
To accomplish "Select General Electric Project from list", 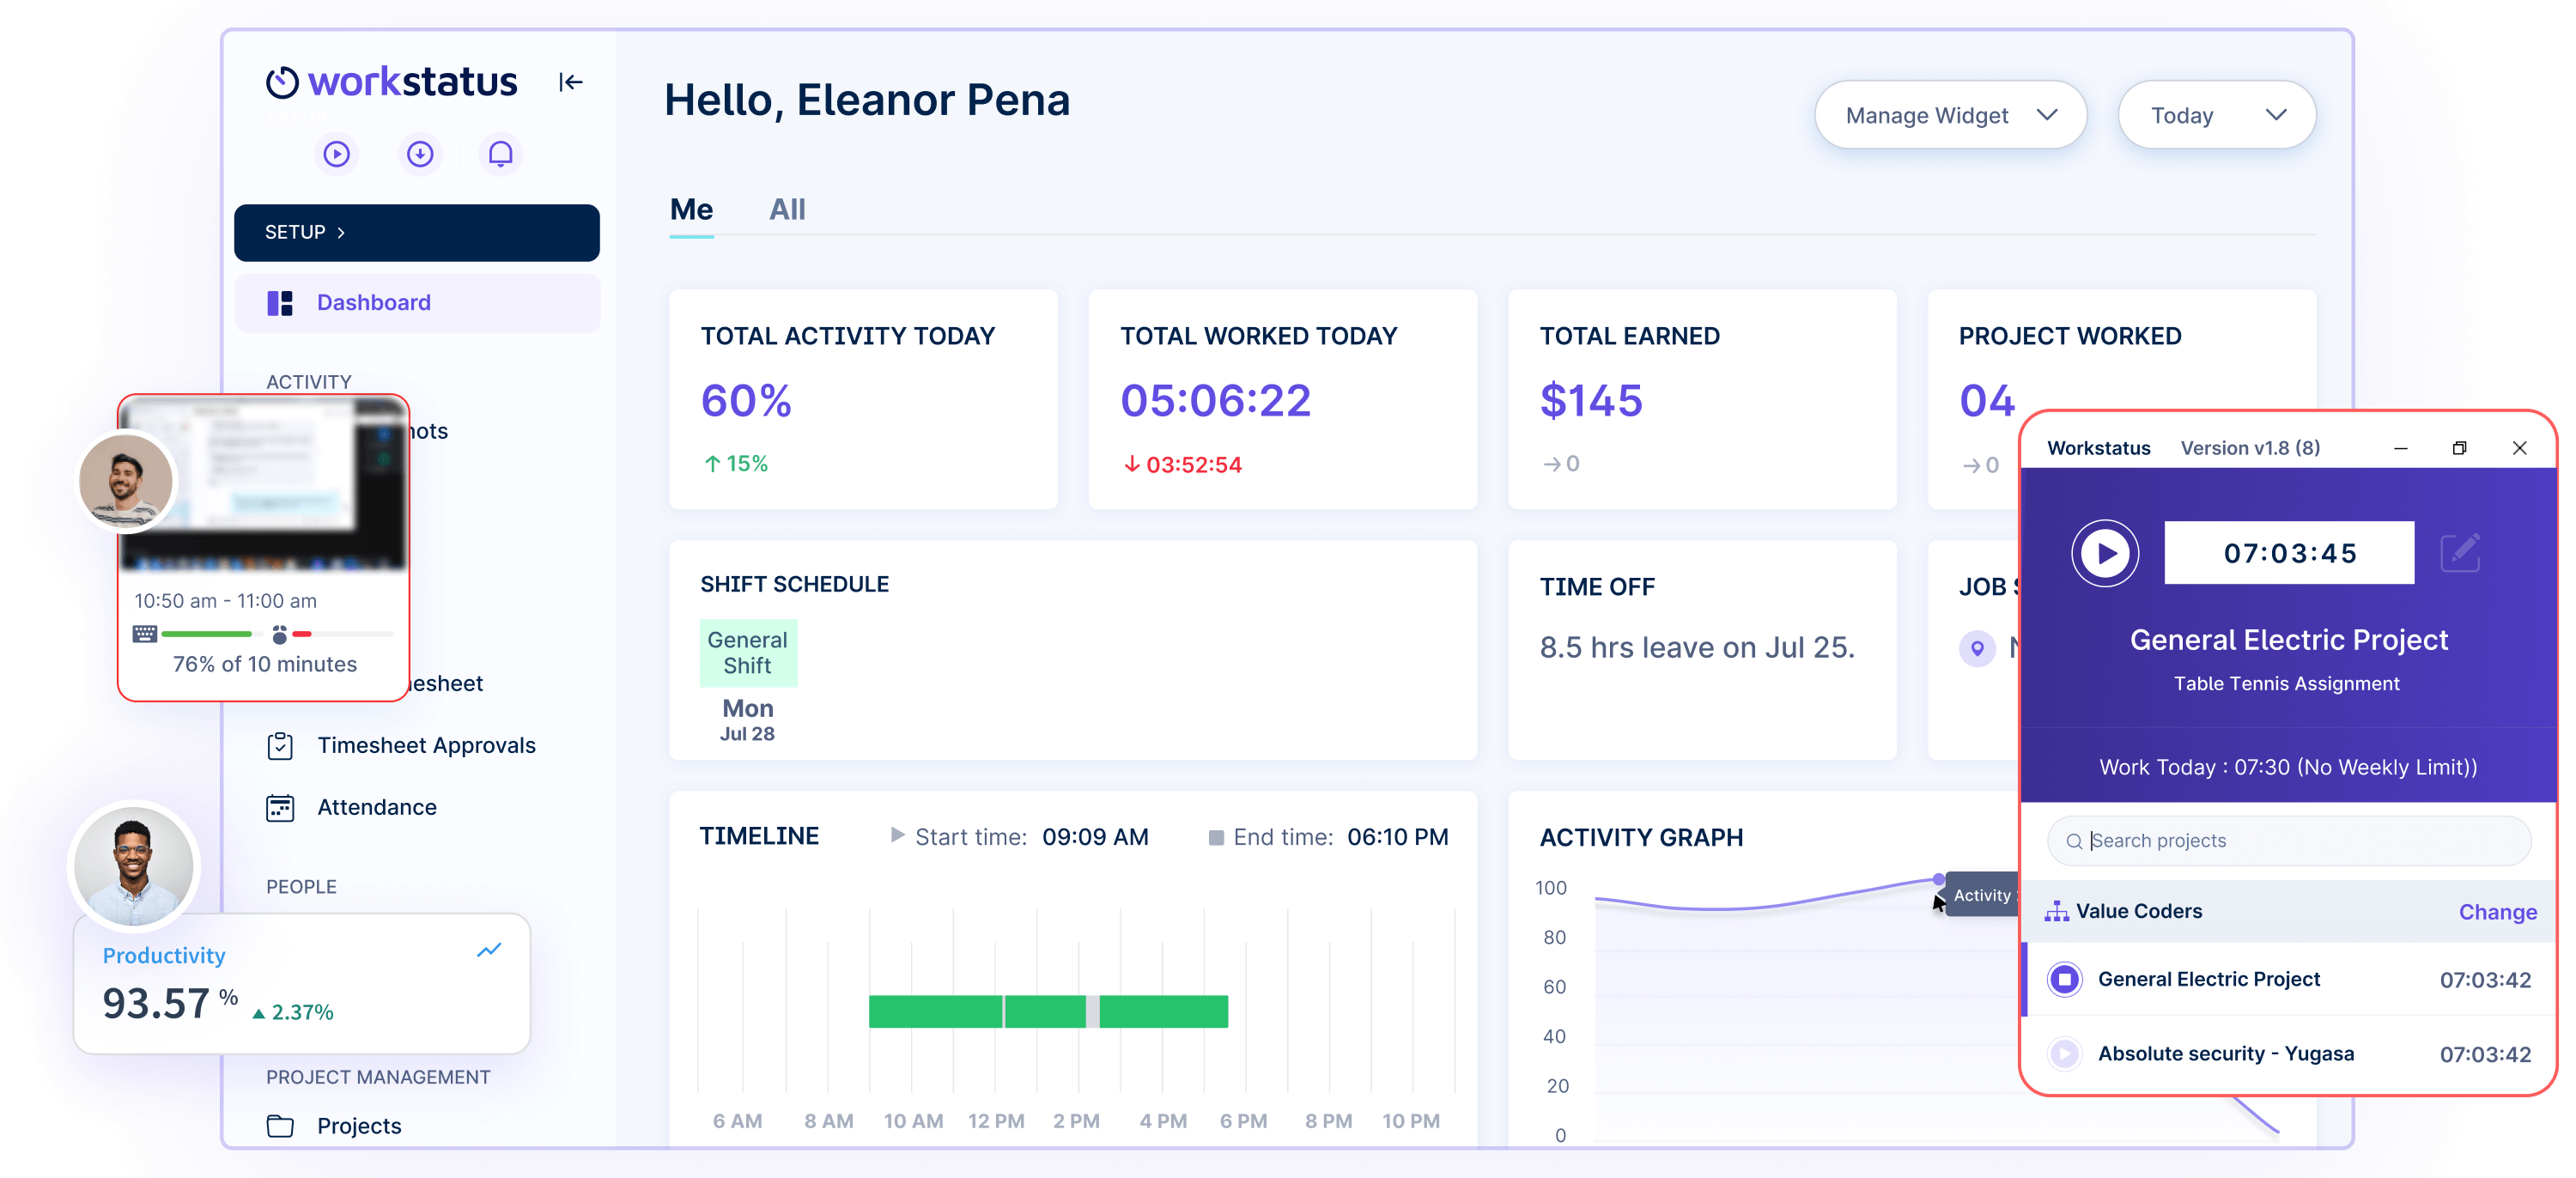I will (2209, 979).
